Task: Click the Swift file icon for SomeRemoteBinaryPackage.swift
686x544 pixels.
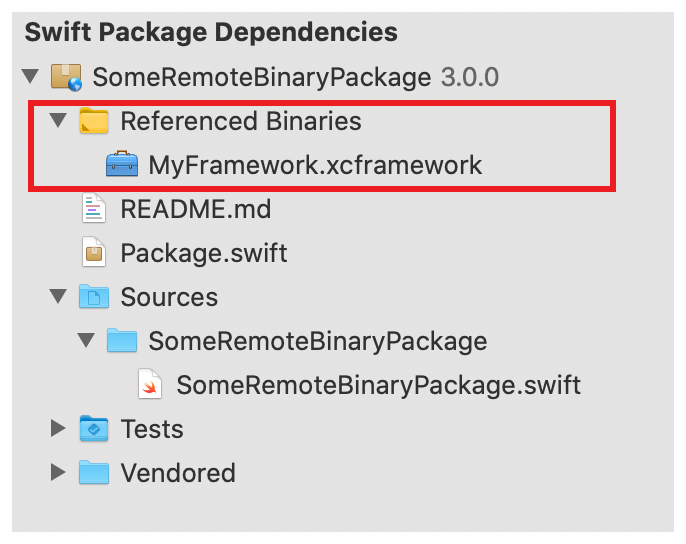Action: 150,385
